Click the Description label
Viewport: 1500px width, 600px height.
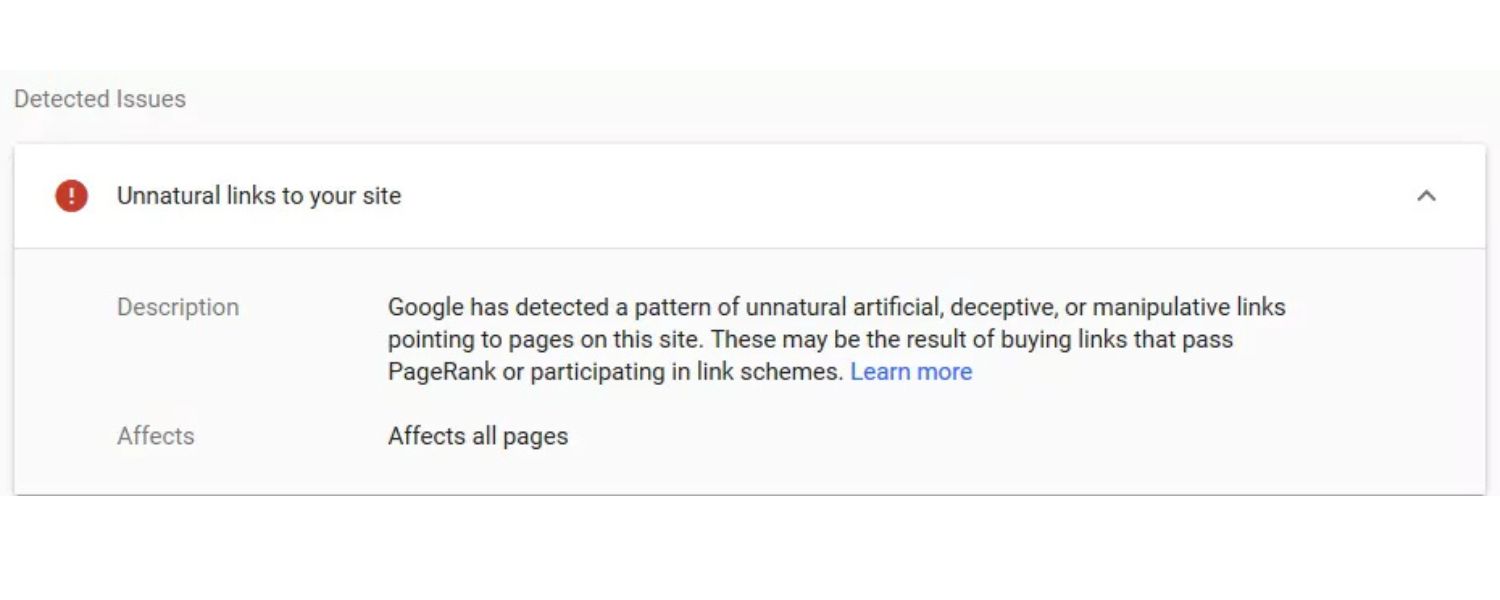pos(178,307)
